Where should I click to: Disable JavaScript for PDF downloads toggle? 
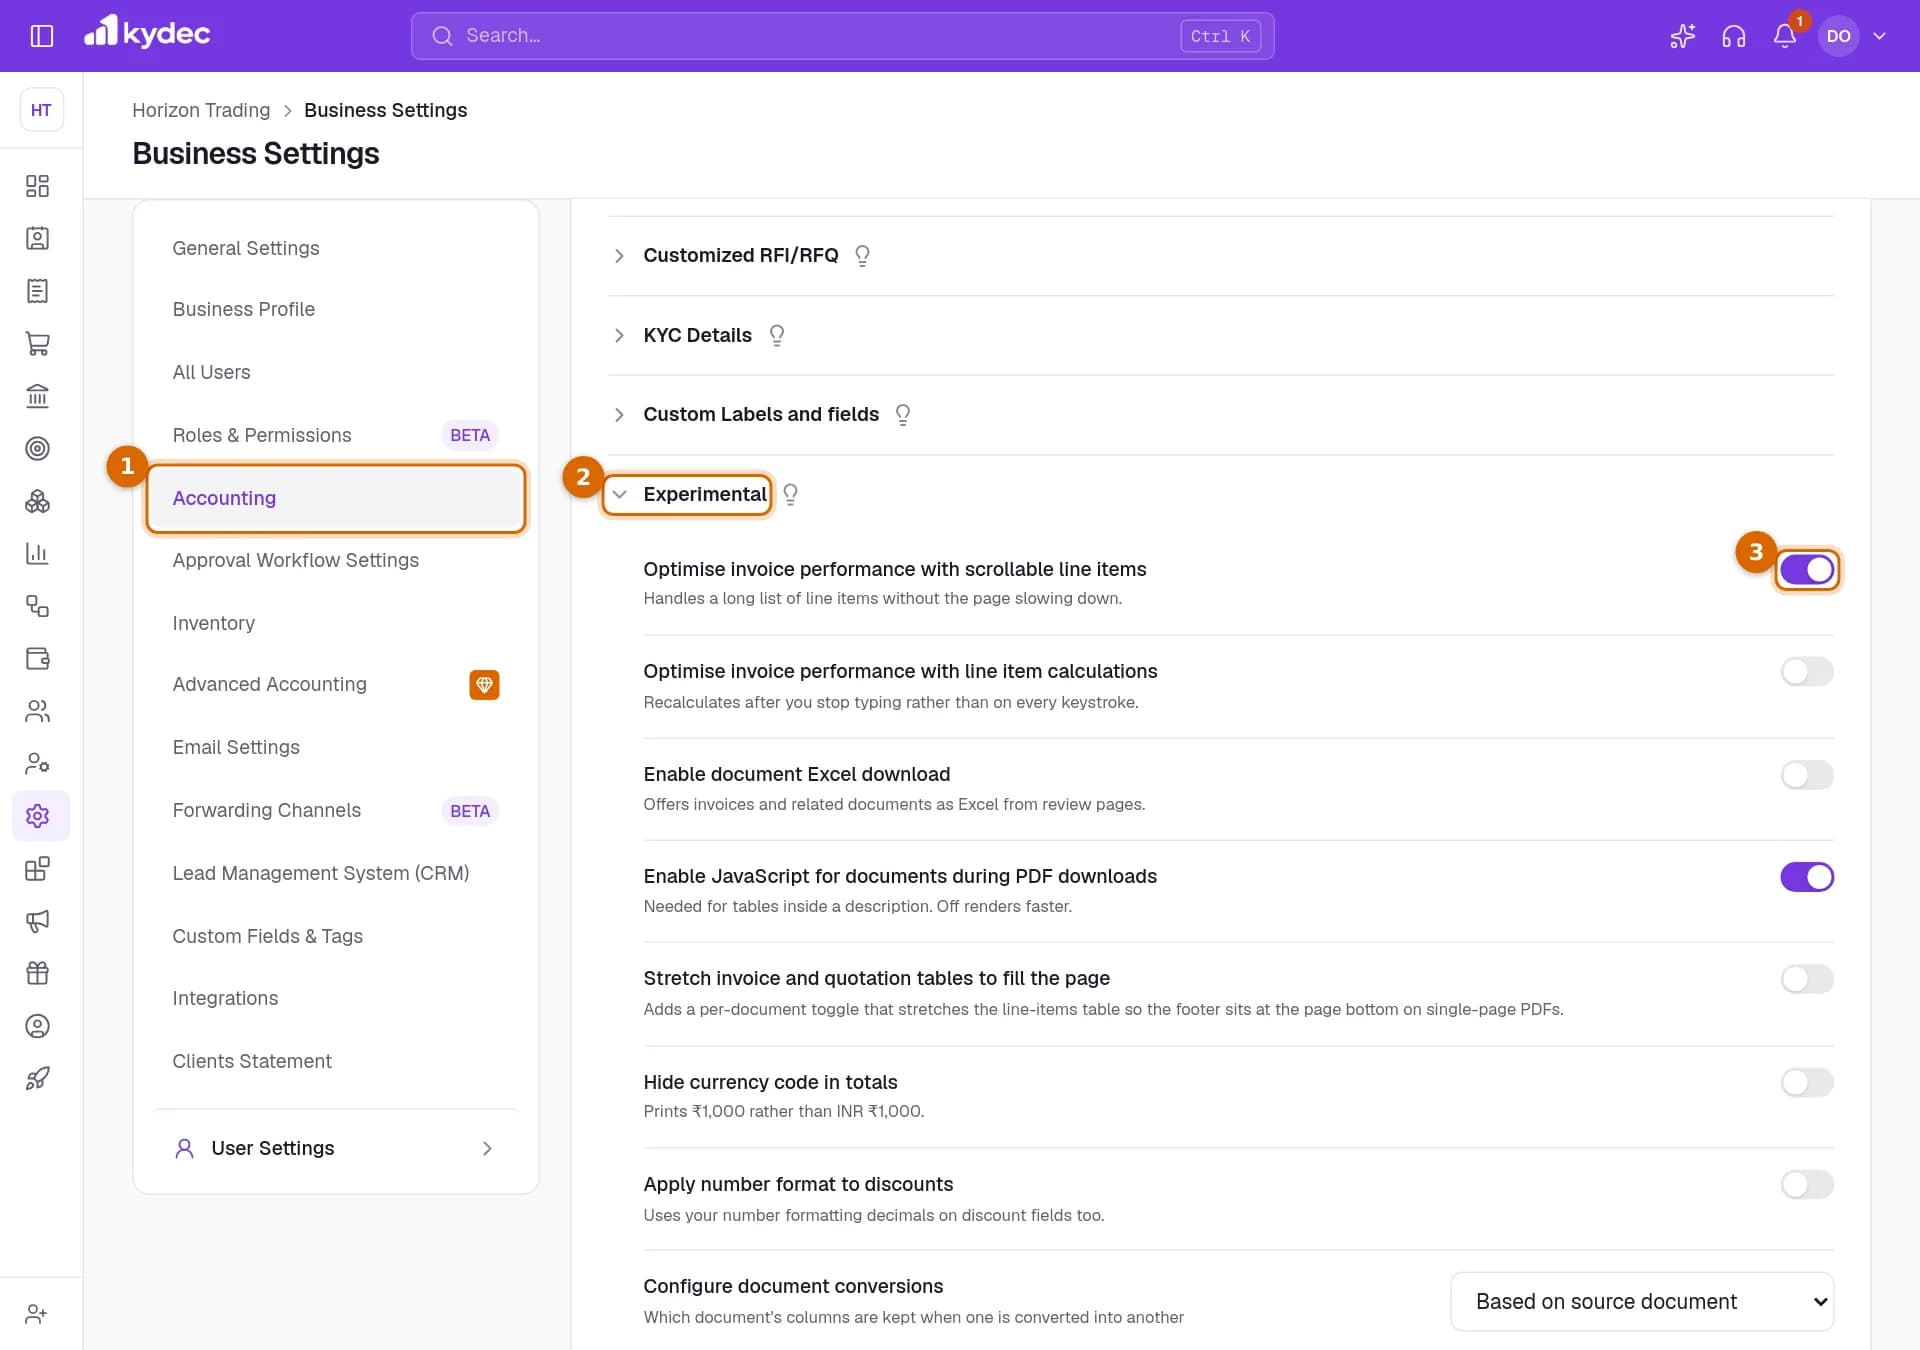click(x=1807, y=877)
